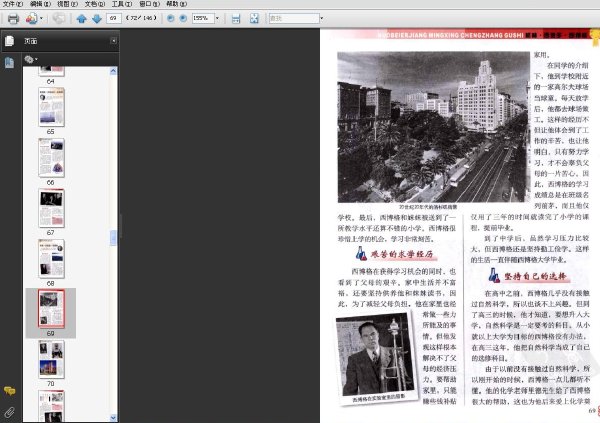
Task: Click the 1920s city street photograph on the page
Action: click(434, 127)
